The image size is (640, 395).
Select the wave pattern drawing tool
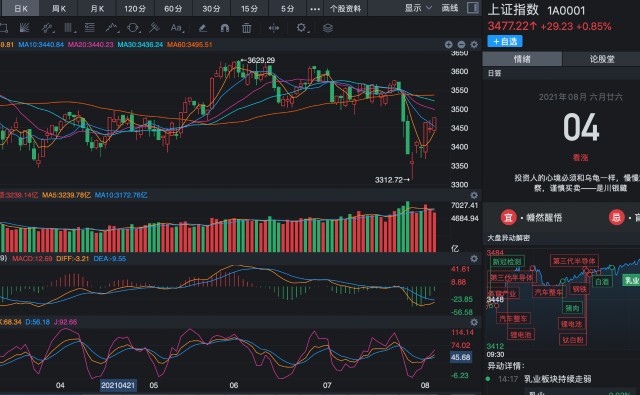[x=111, y=28]
